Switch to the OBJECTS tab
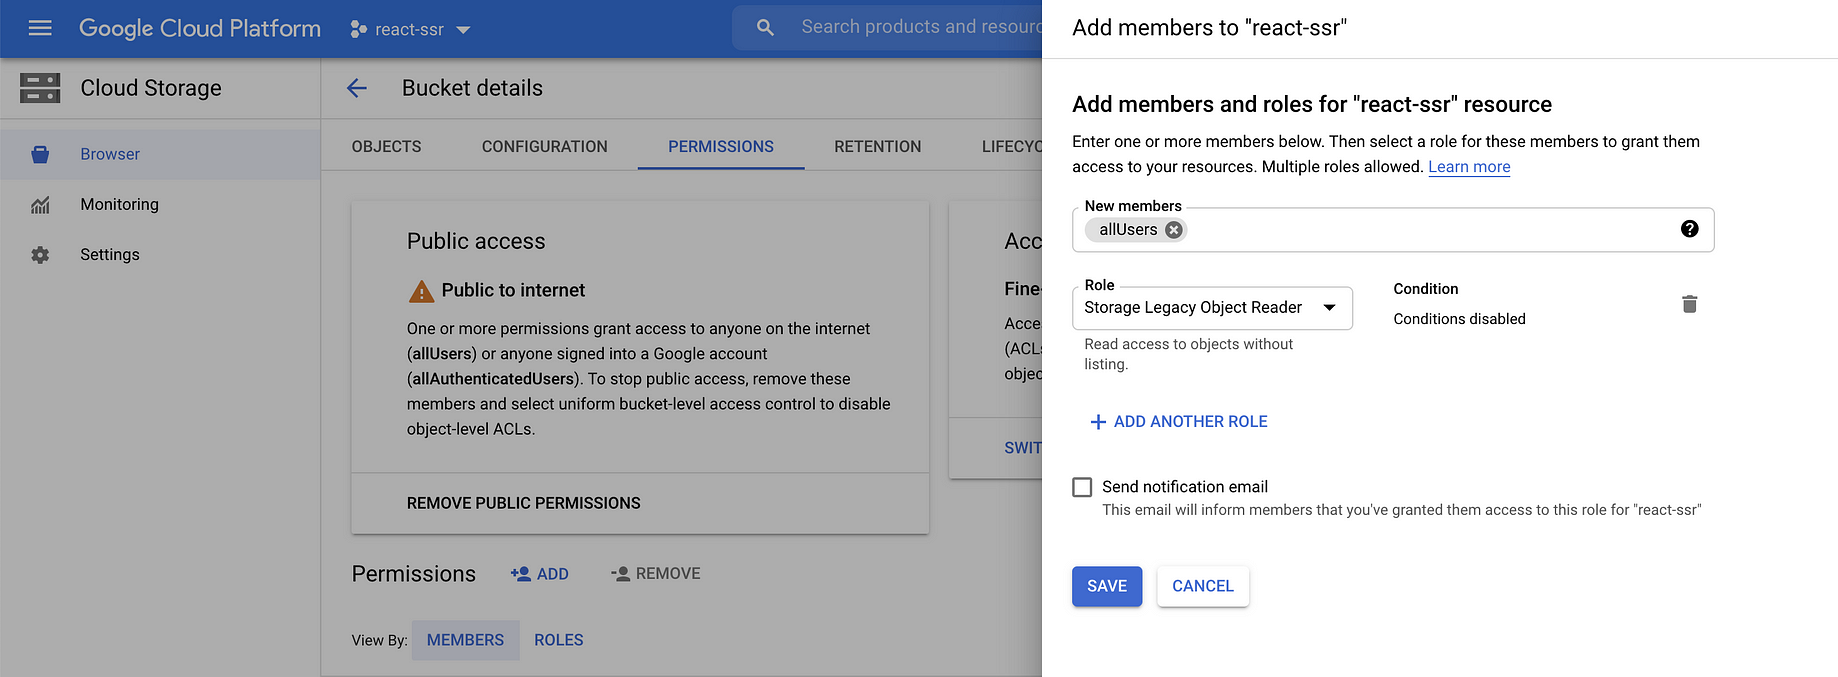The height and width of the screenshot is (677, 1838). [x=386, y=146]
